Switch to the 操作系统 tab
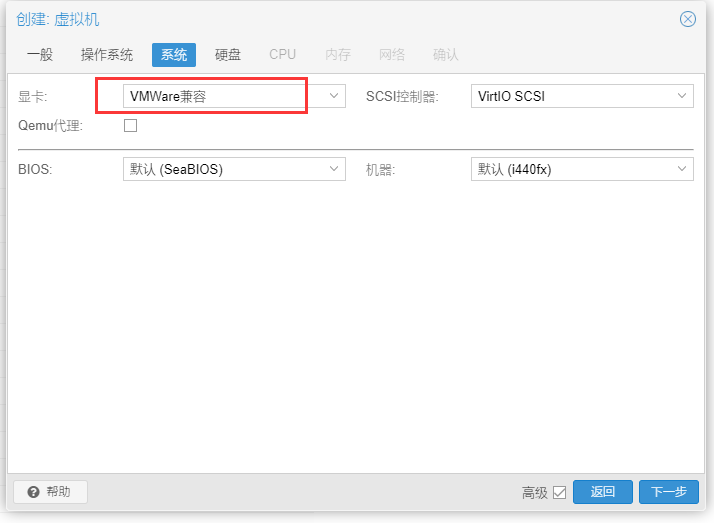Viewport: 714px width, 523px height. [x=107, y=55]
